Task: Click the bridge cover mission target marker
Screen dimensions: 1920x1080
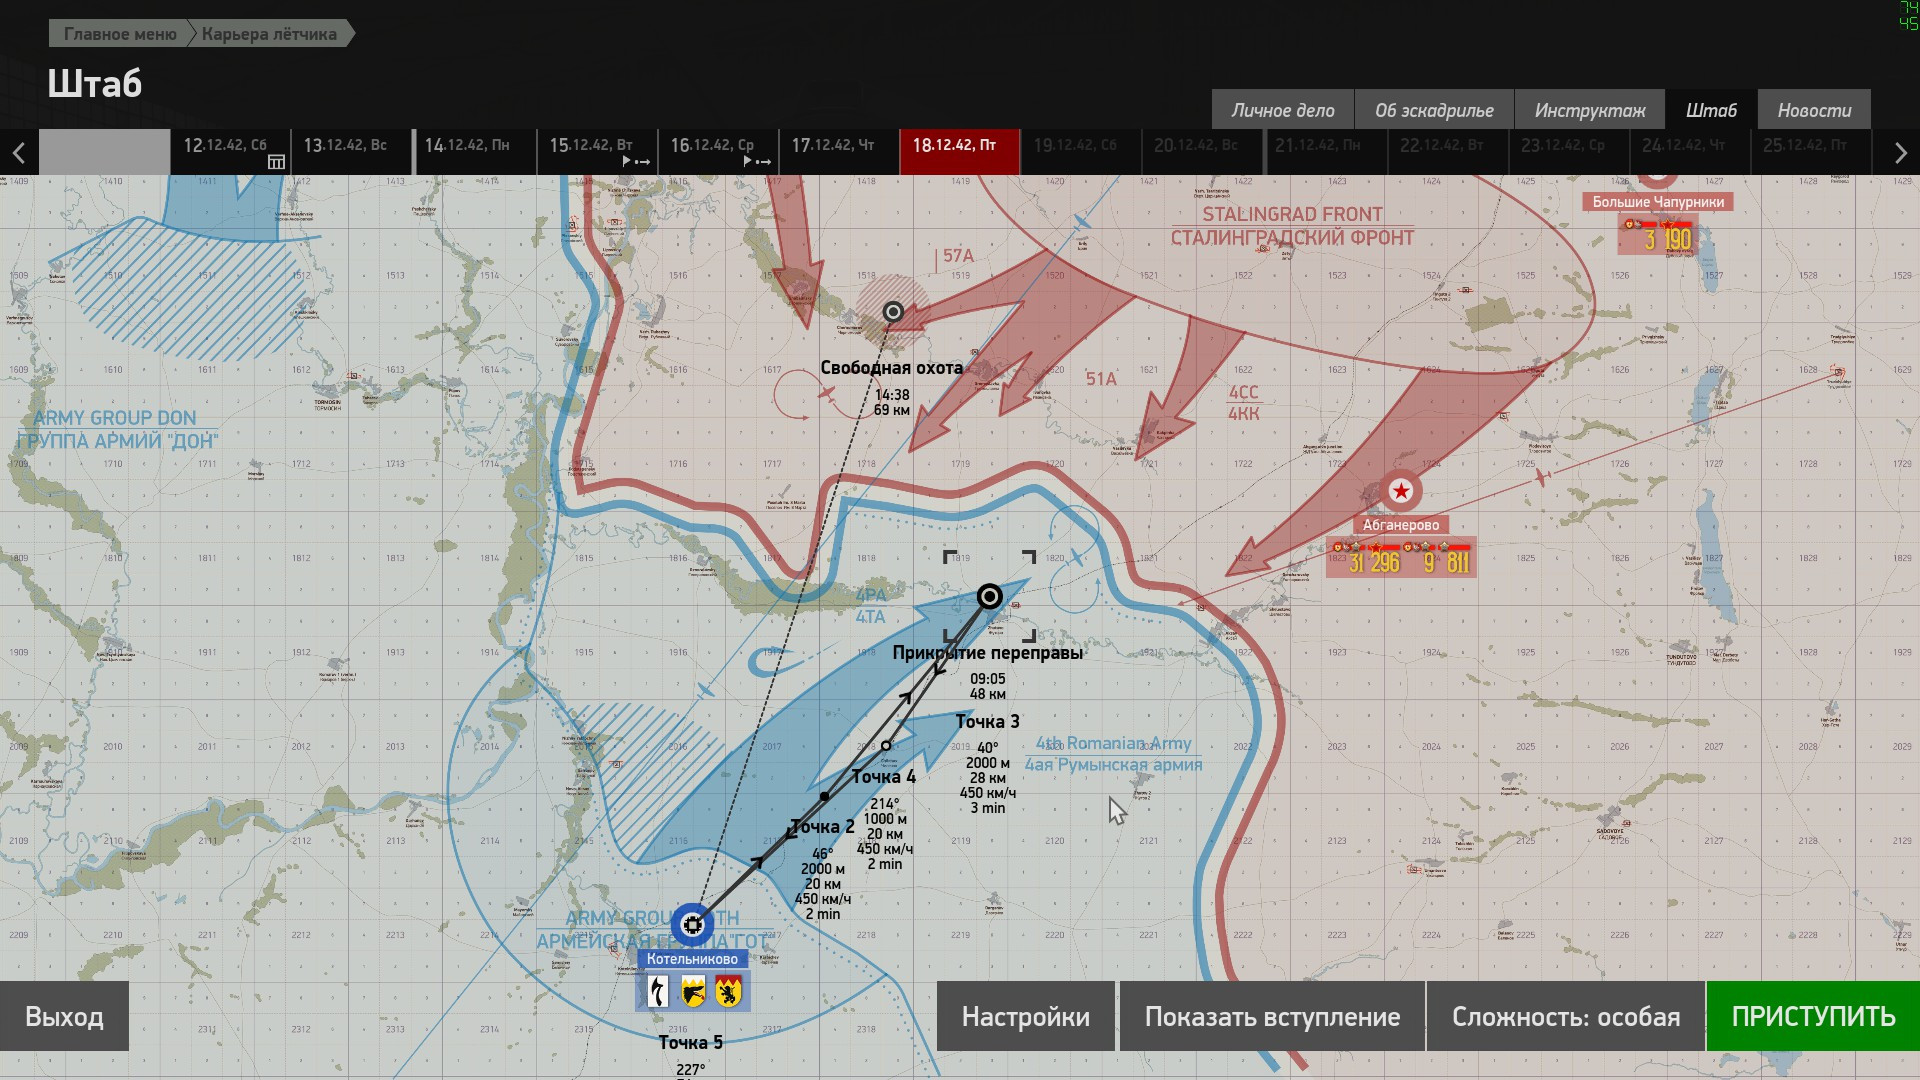Action: coord(989,597)
